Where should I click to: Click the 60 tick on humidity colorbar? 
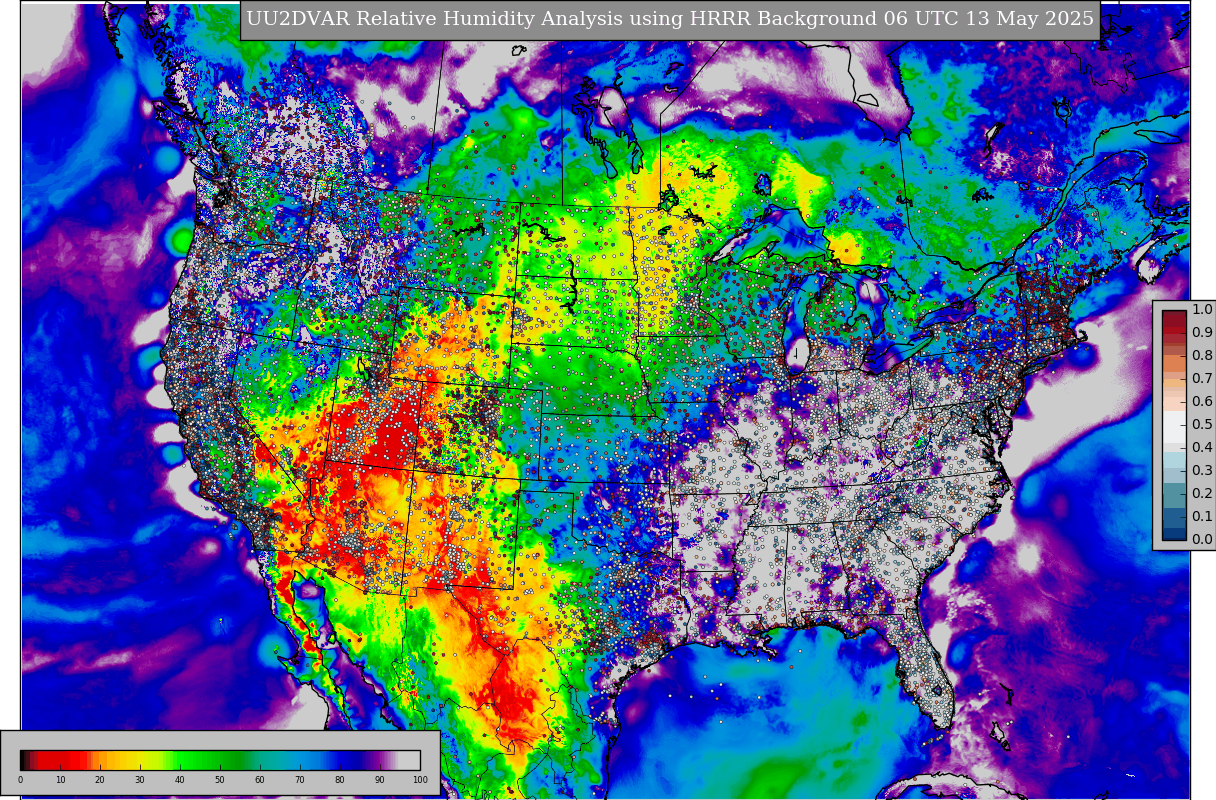260,780
